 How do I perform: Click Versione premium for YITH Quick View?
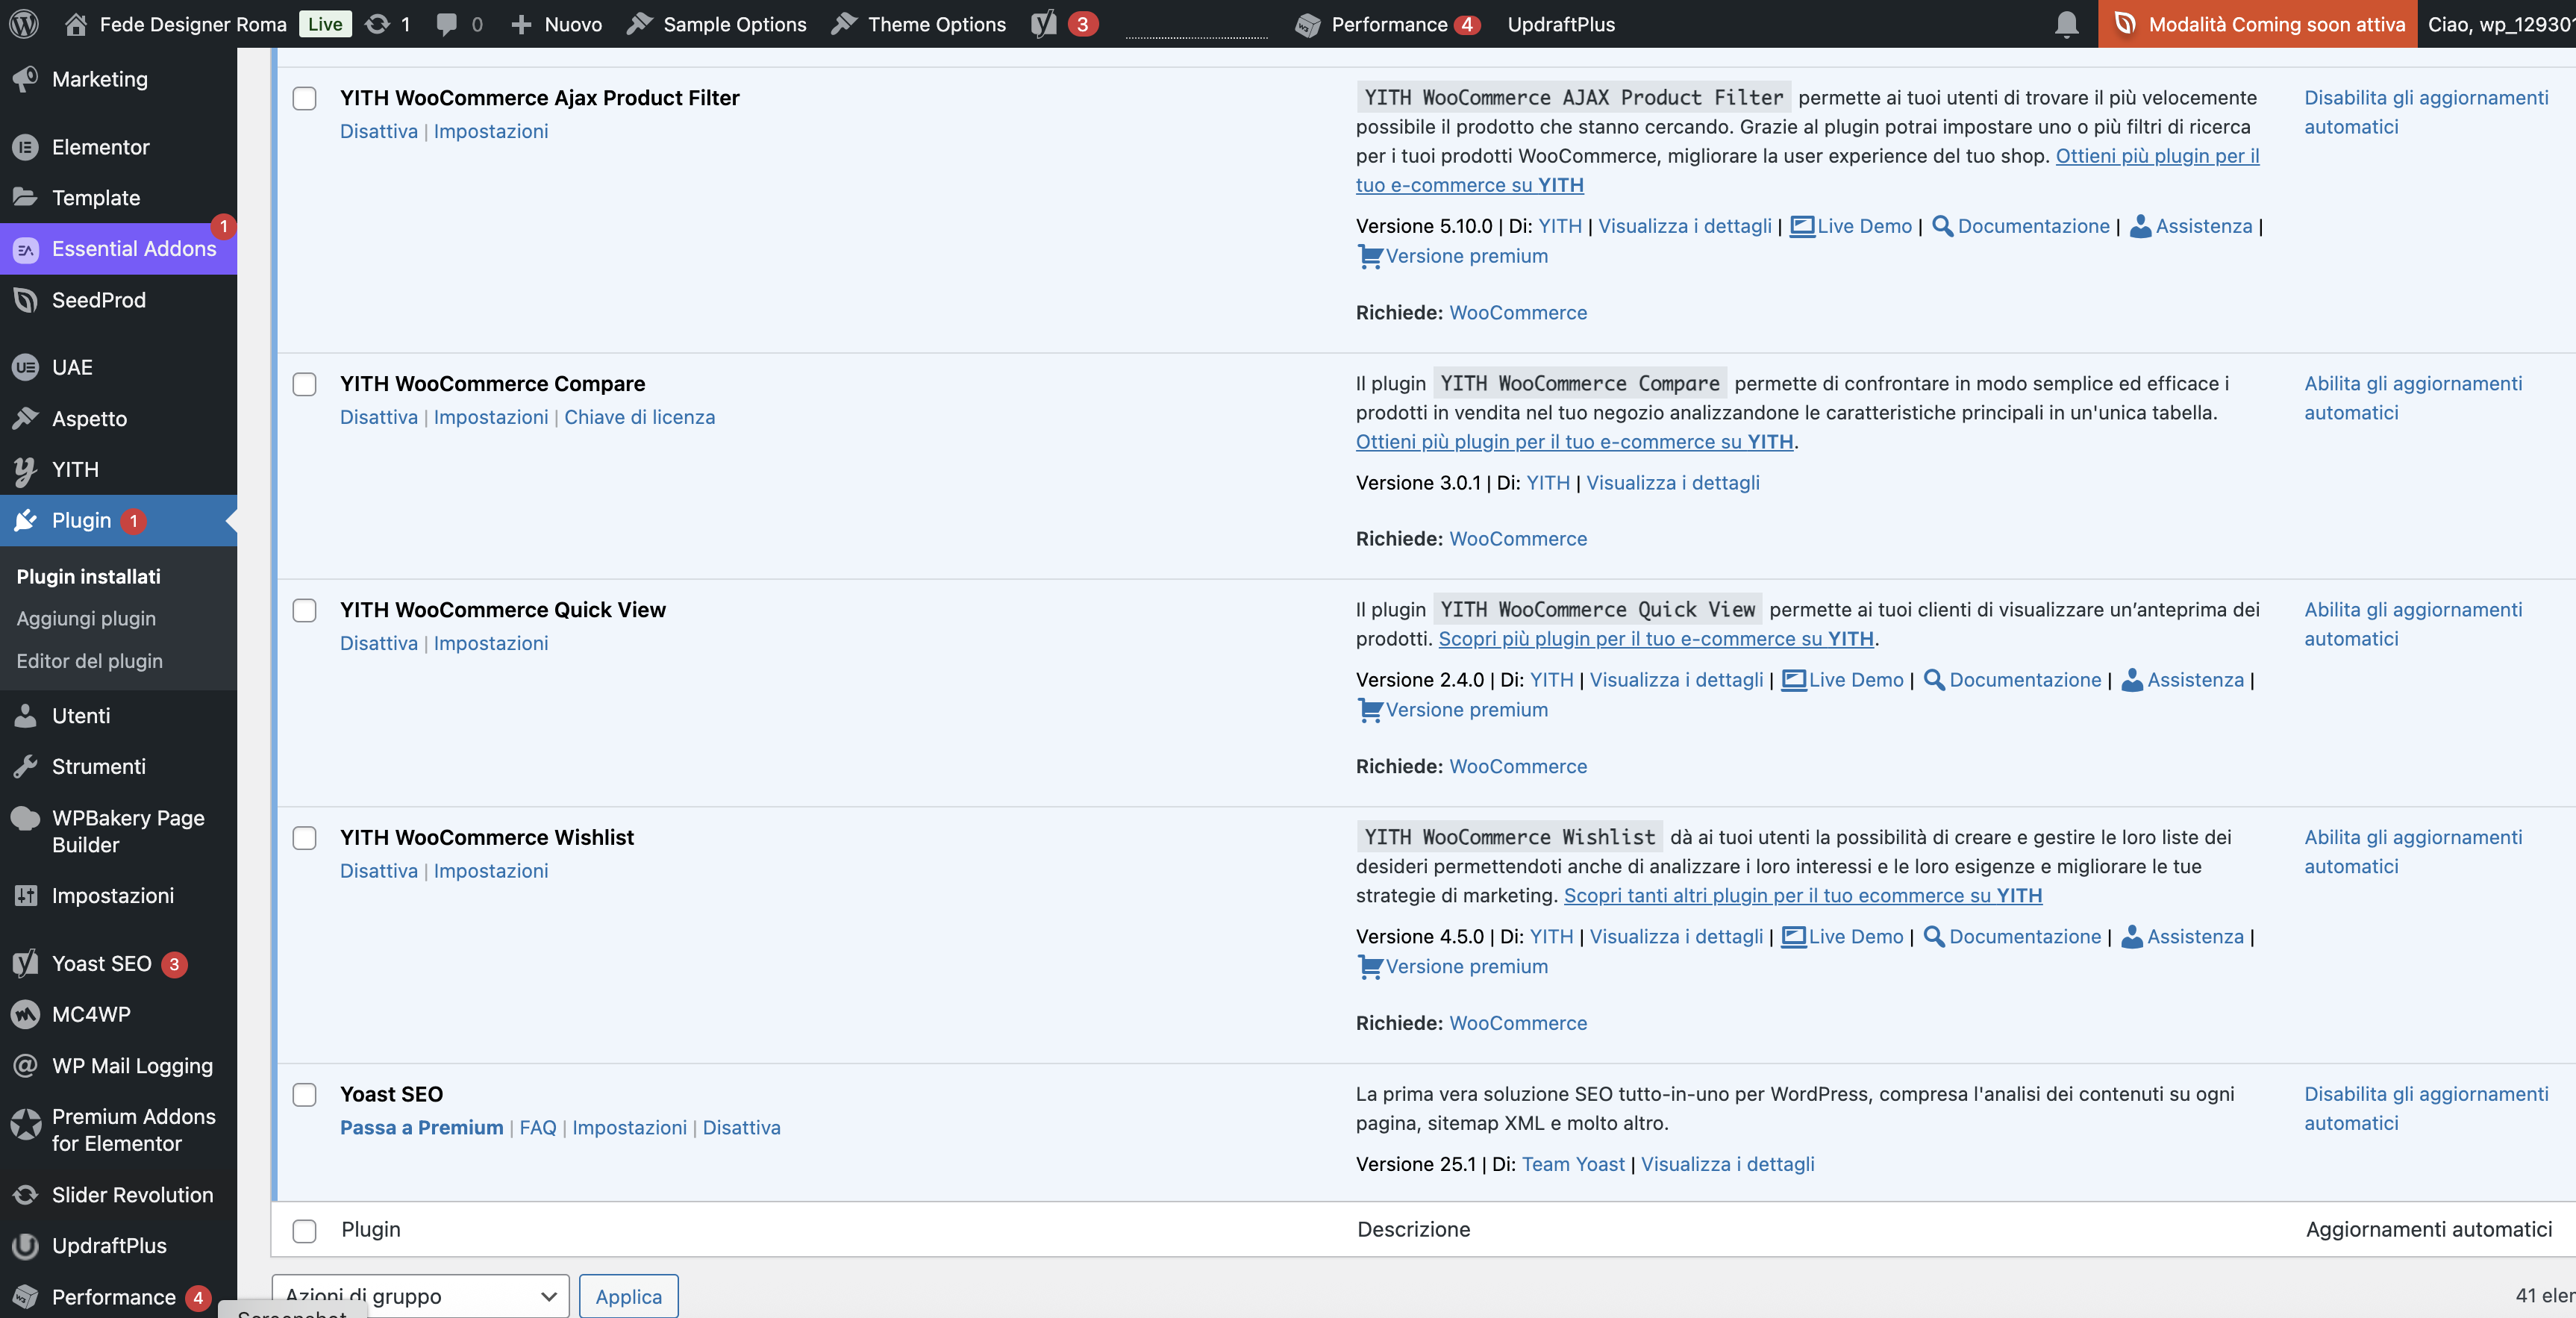pyautogui.click(x=1452, y=709)
